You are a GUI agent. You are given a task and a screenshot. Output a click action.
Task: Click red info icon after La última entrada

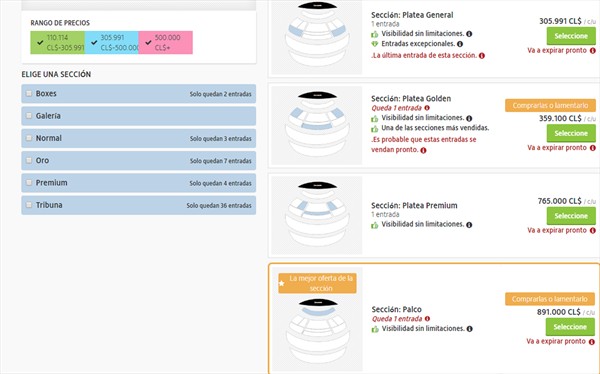(x=482, y=56)
